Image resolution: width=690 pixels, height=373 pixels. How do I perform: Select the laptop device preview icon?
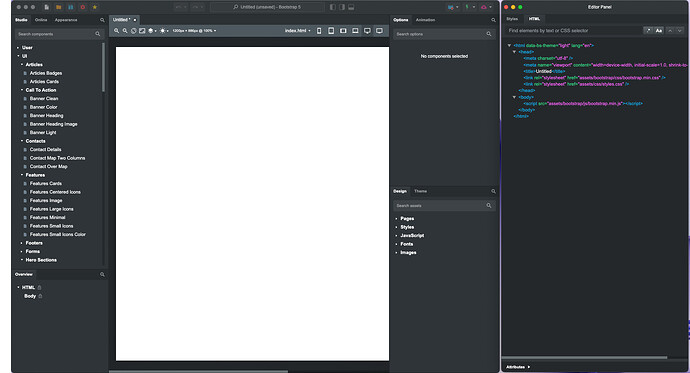point(355,31)
